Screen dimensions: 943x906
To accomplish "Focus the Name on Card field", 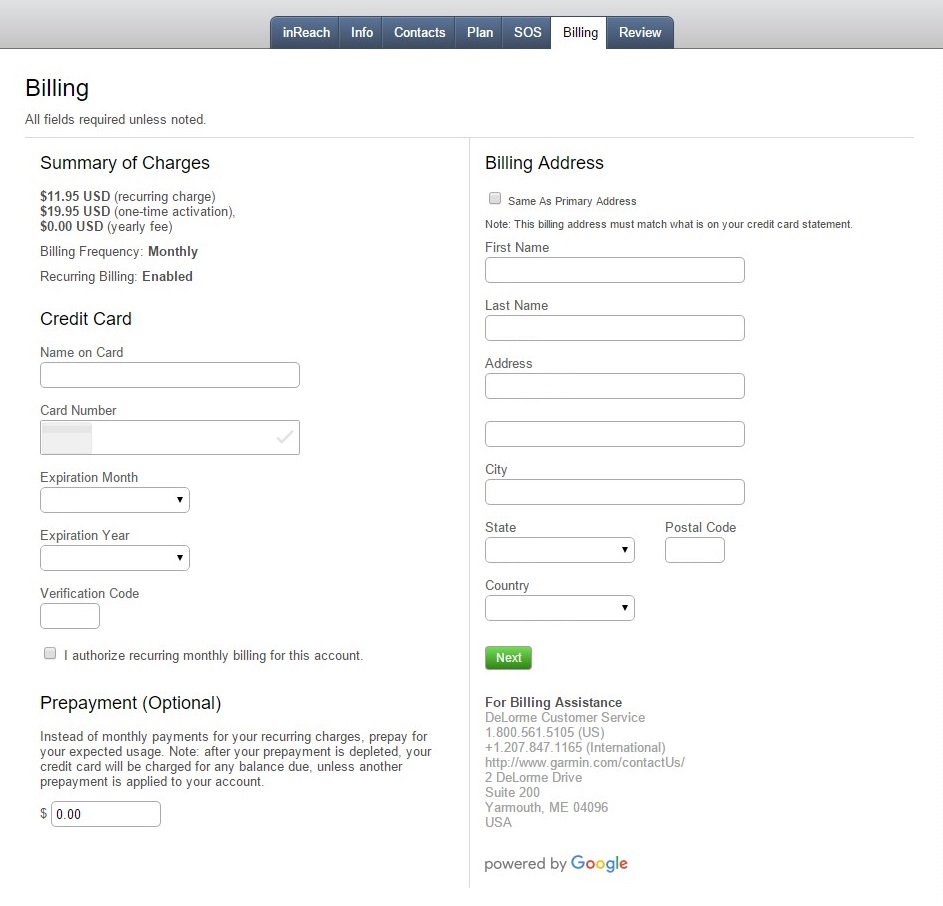I will coord(170,375).
